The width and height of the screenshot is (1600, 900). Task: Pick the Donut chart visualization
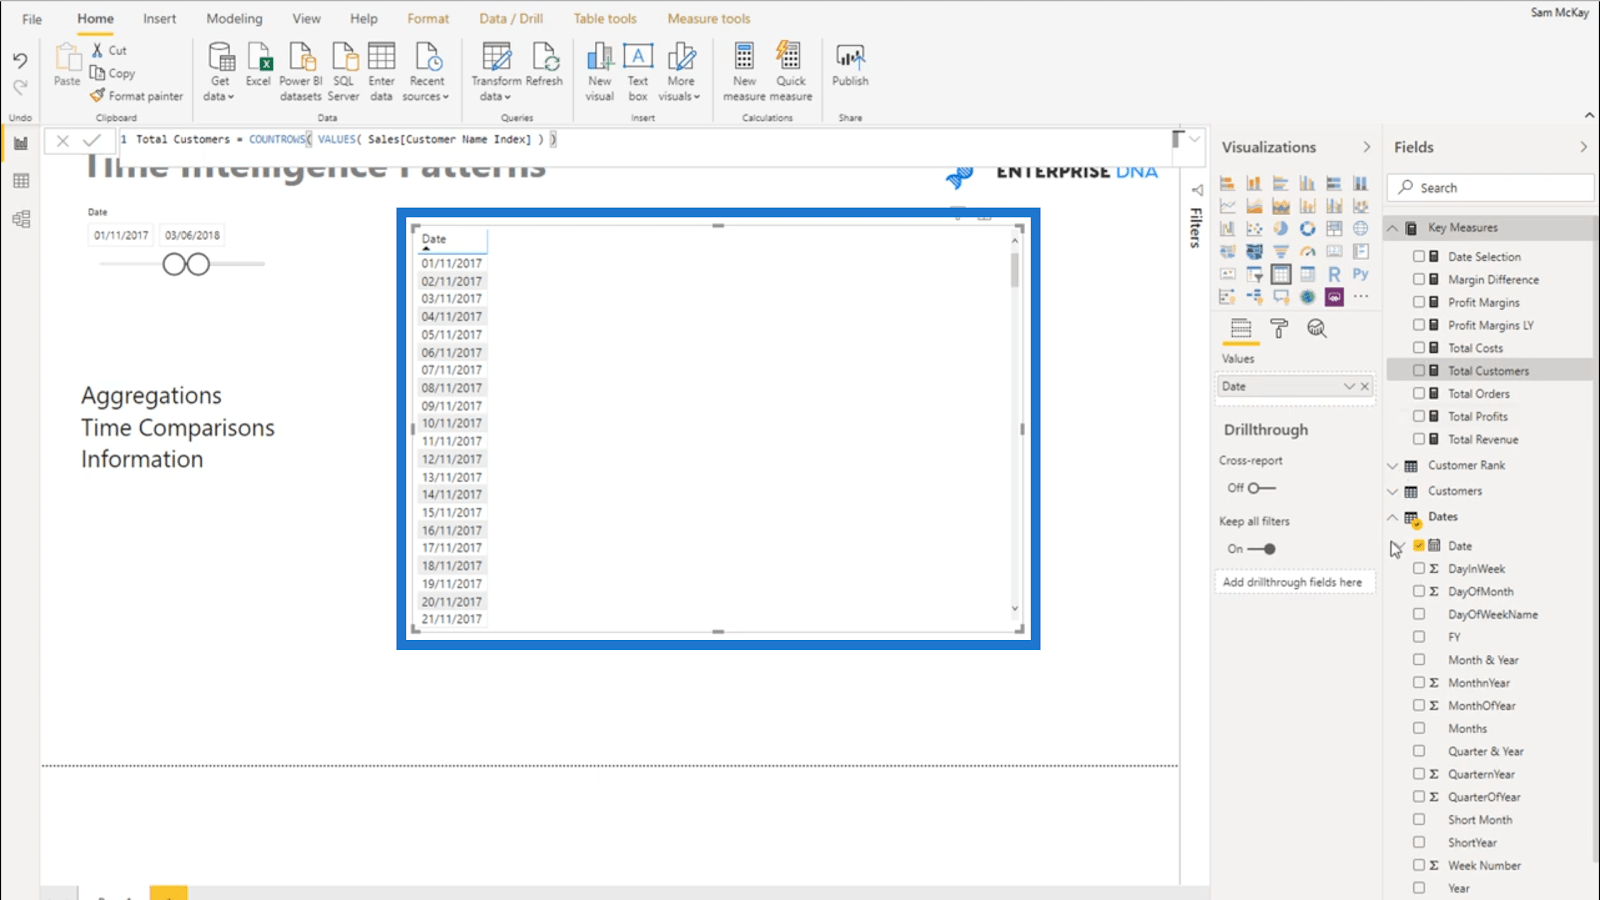pos(1307,228)
